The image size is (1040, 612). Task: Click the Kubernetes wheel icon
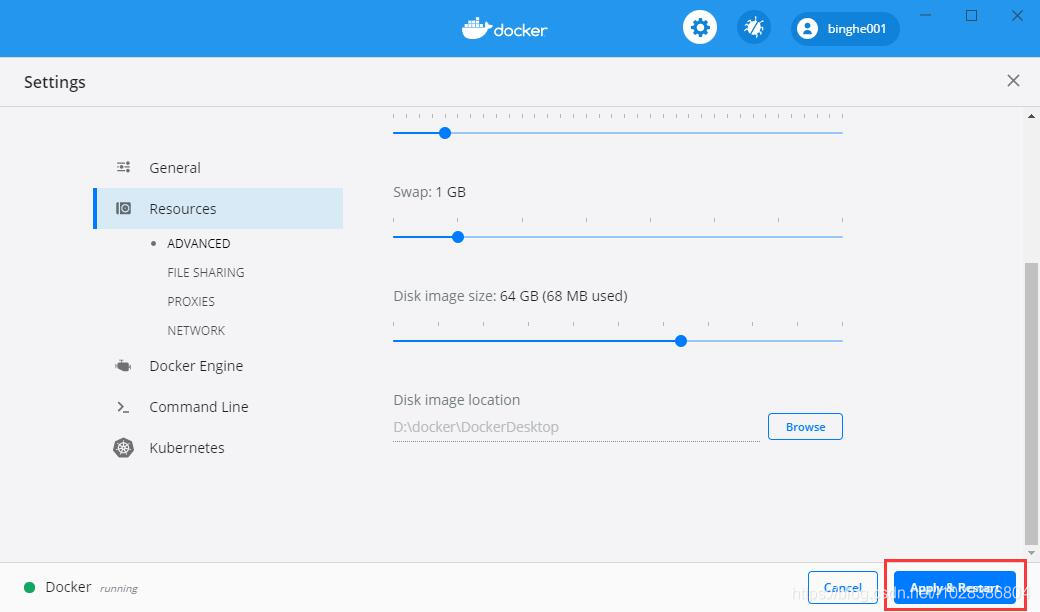pos(123,448)
